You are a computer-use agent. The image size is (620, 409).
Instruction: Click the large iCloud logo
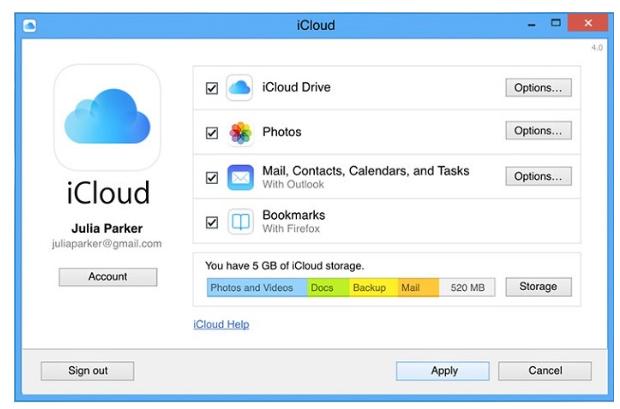107,117
